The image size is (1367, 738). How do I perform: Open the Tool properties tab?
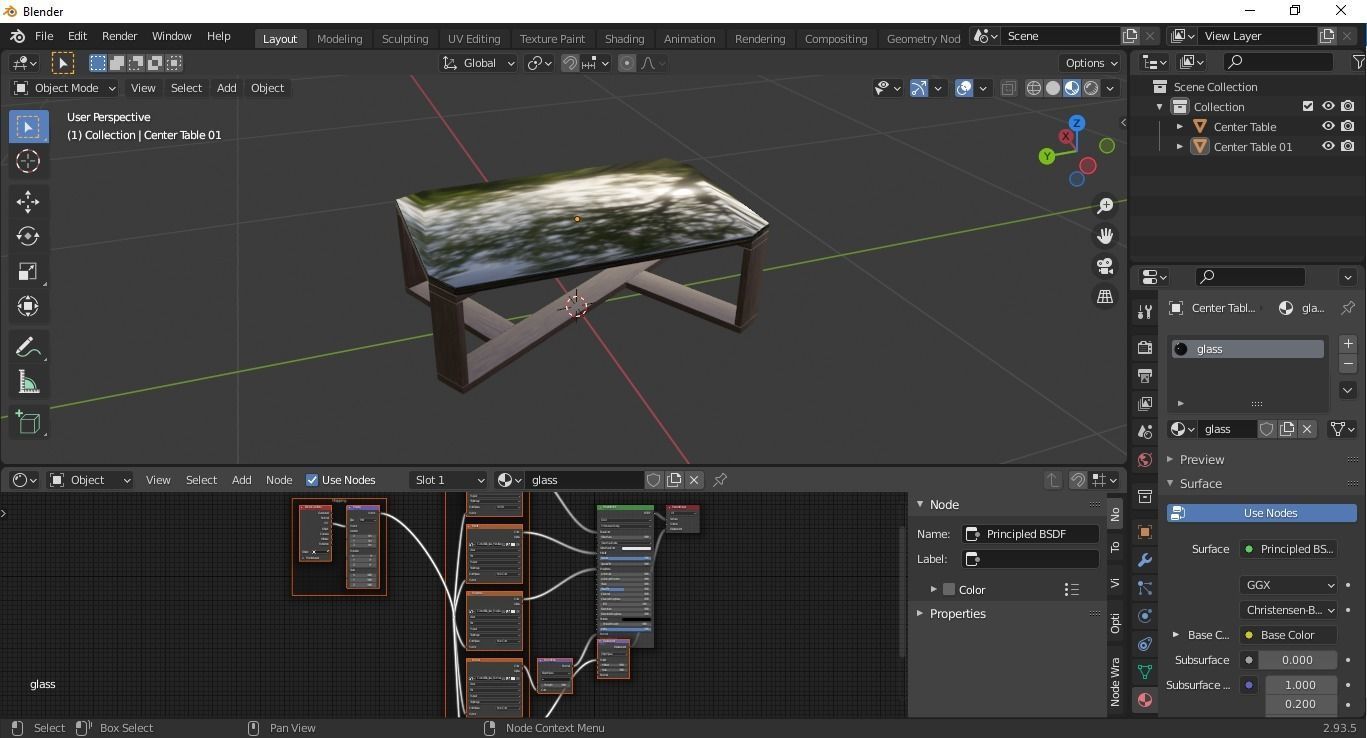(x=1145, y=312)
